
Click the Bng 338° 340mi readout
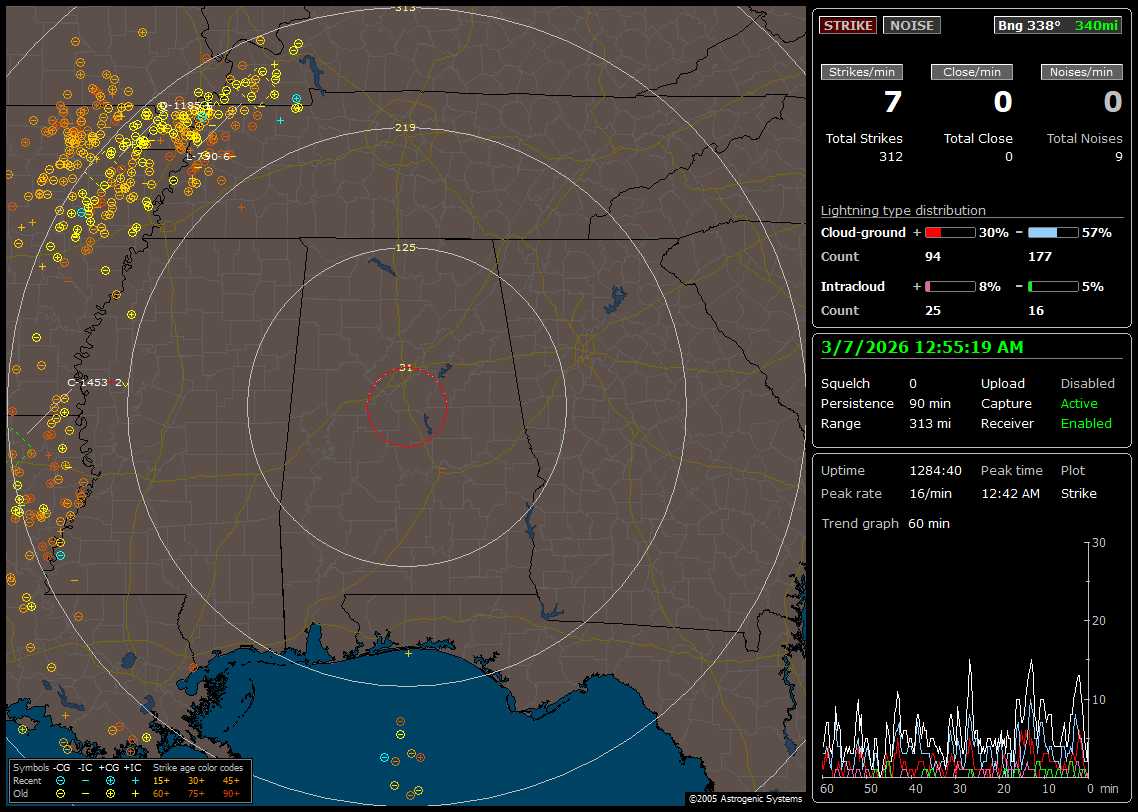[1058, 25]
